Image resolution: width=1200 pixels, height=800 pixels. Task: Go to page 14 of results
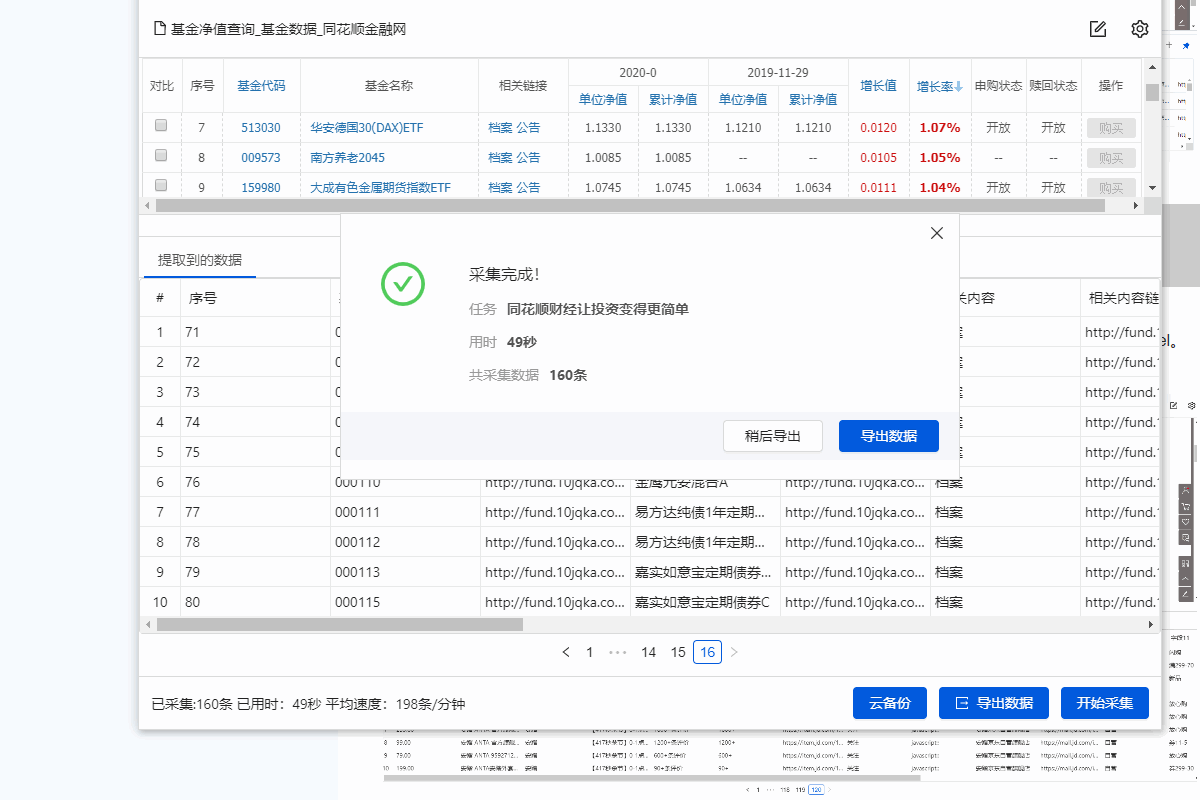pyautogui.click(x=648, y=652)
